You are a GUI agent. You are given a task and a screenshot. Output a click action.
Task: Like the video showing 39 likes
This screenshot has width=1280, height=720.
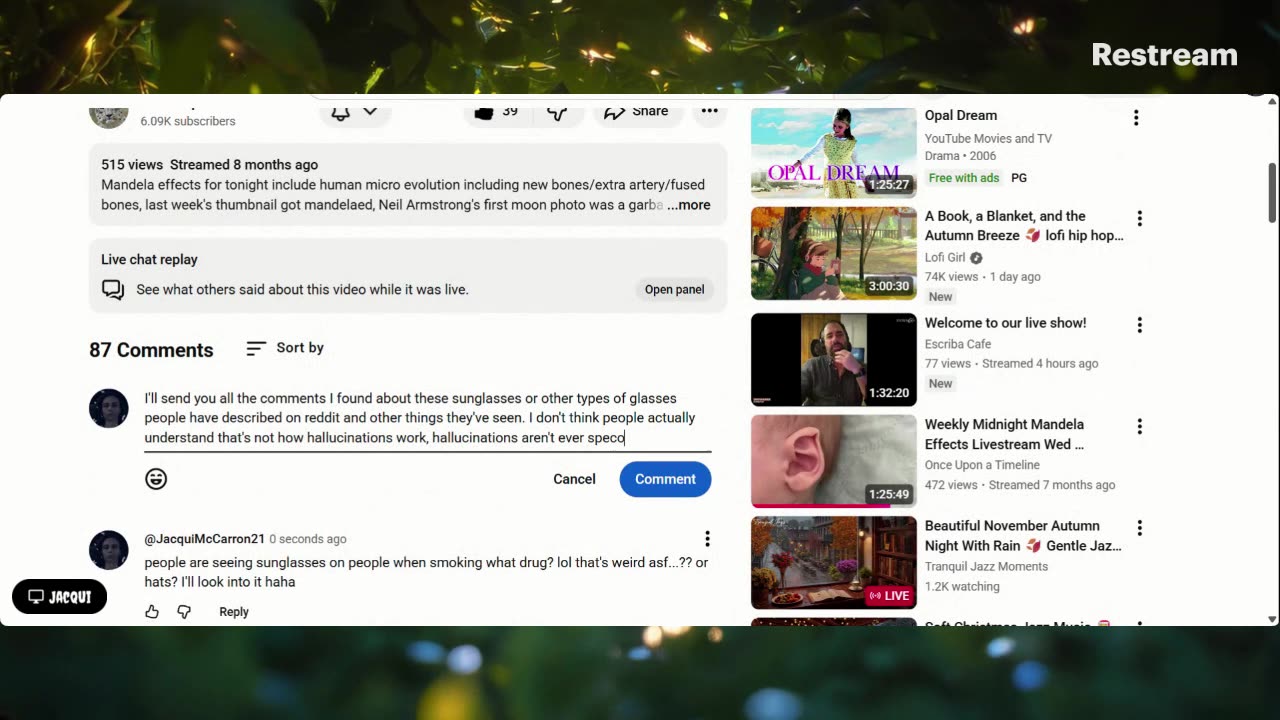pos(496,111)
